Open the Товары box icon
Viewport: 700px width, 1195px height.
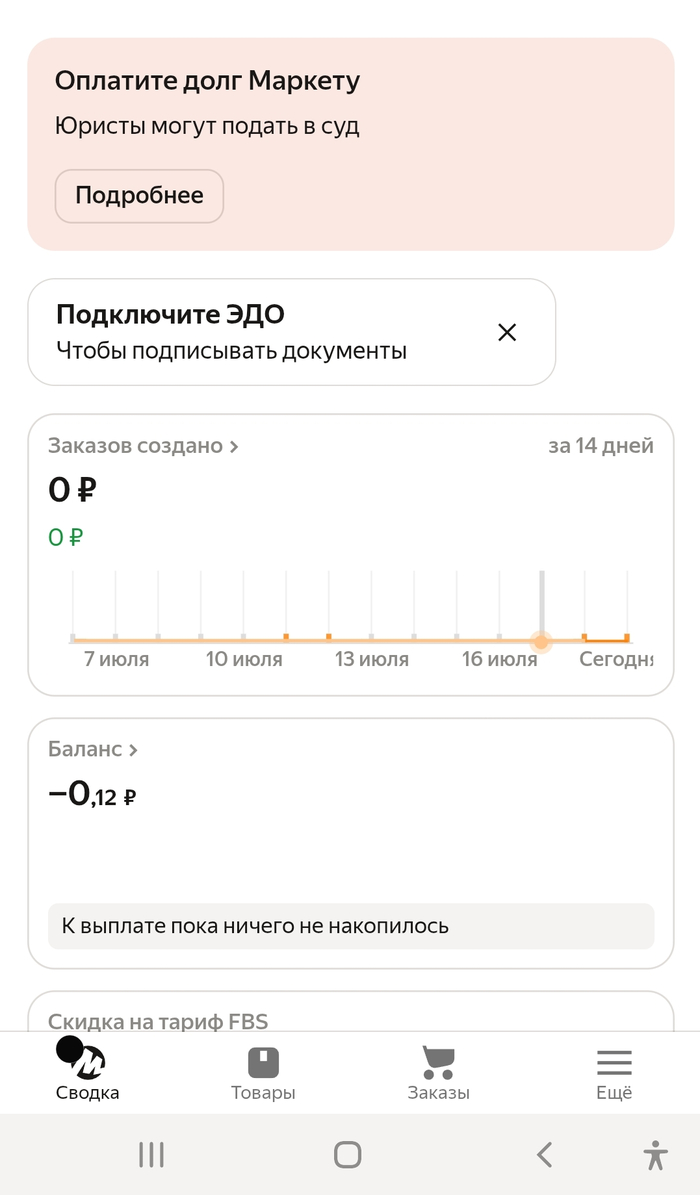tap(263, 1062)
